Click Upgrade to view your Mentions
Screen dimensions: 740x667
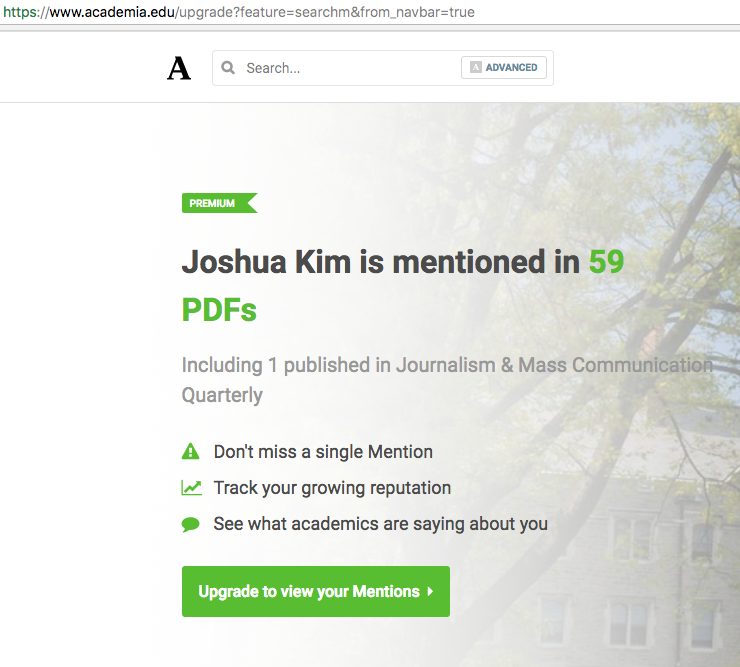point(316,591)
